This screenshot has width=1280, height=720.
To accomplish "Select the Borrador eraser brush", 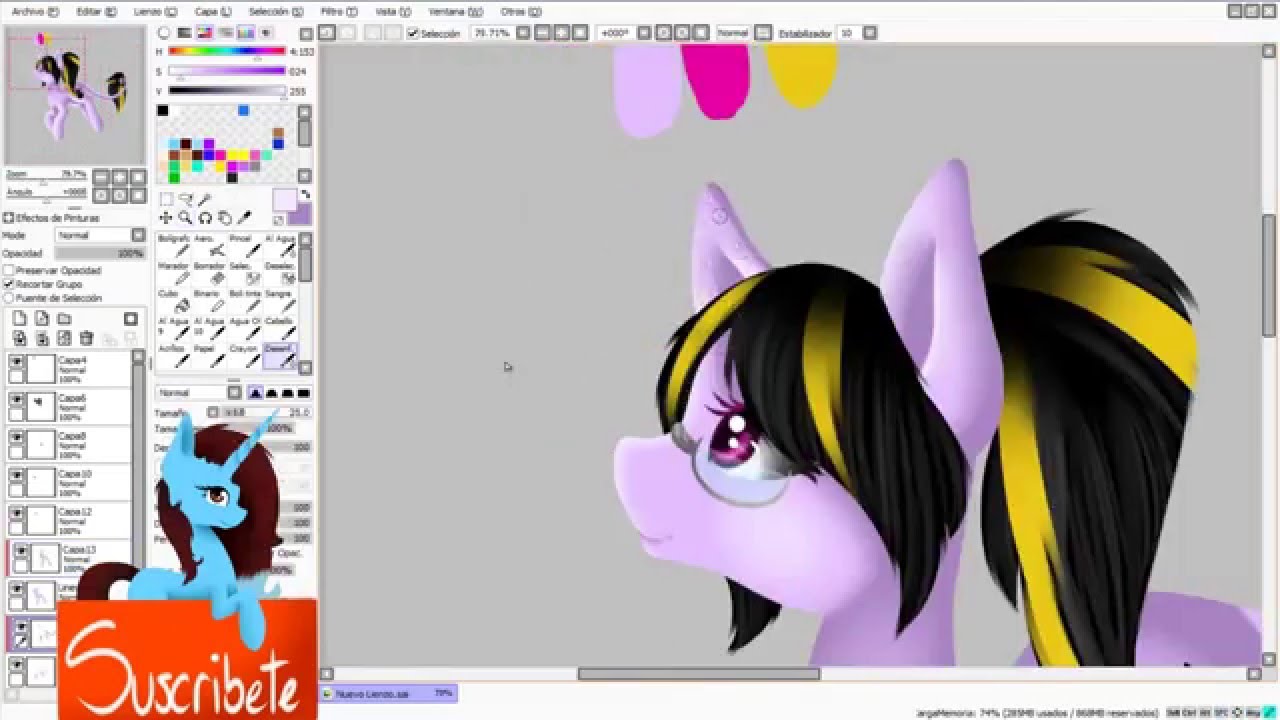I will click(x=216, y=273).
